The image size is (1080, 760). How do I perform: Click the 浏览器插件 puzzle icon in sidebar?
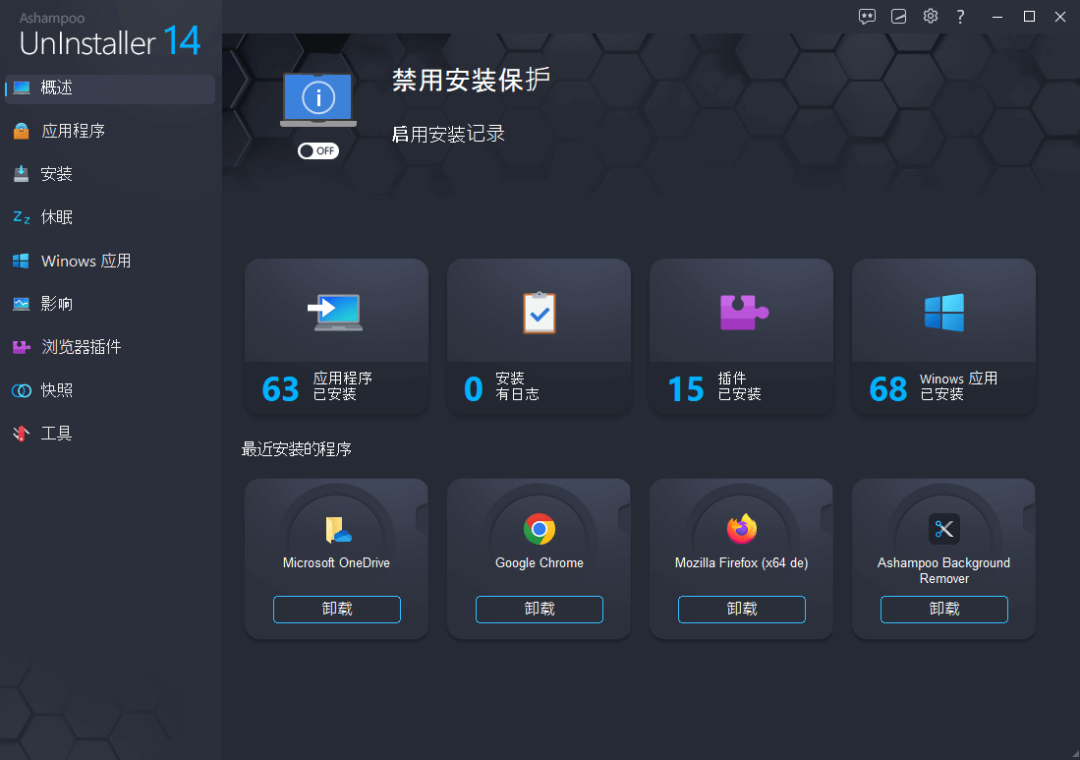[x=21, y=347]
